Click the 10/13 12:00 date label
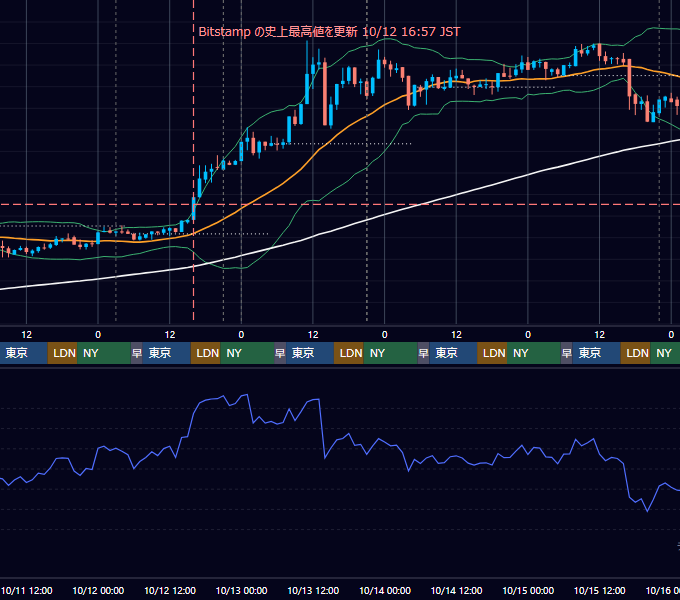 (x=313, y=590)
